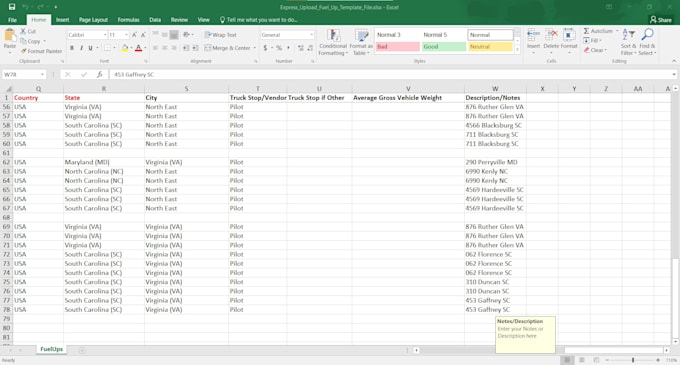Expand the formula bar
This screenshot has height=365, width=680.
(x=674, y=75)
